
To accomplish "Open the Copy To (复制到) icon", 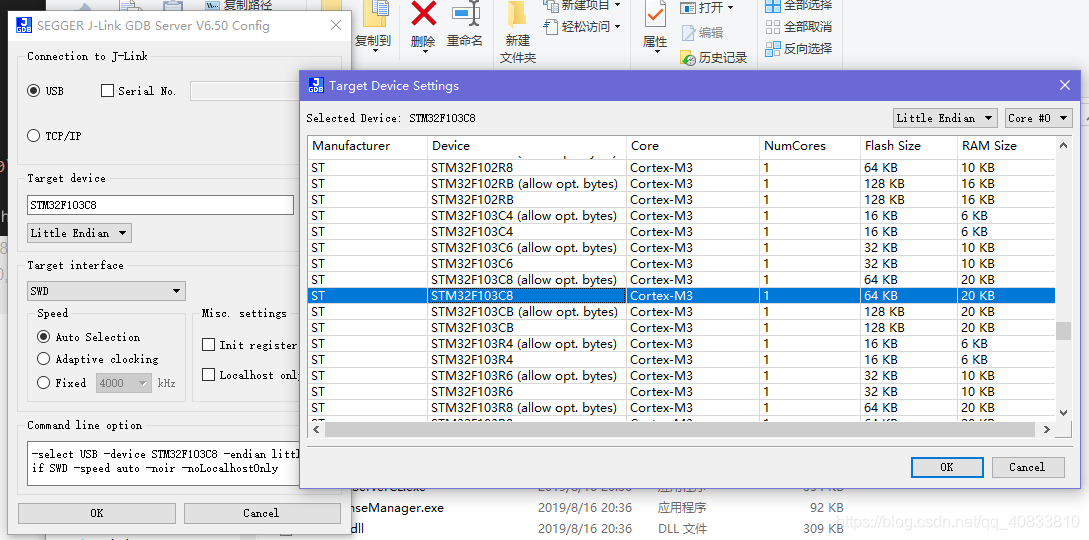I will (x=378, y=14).
